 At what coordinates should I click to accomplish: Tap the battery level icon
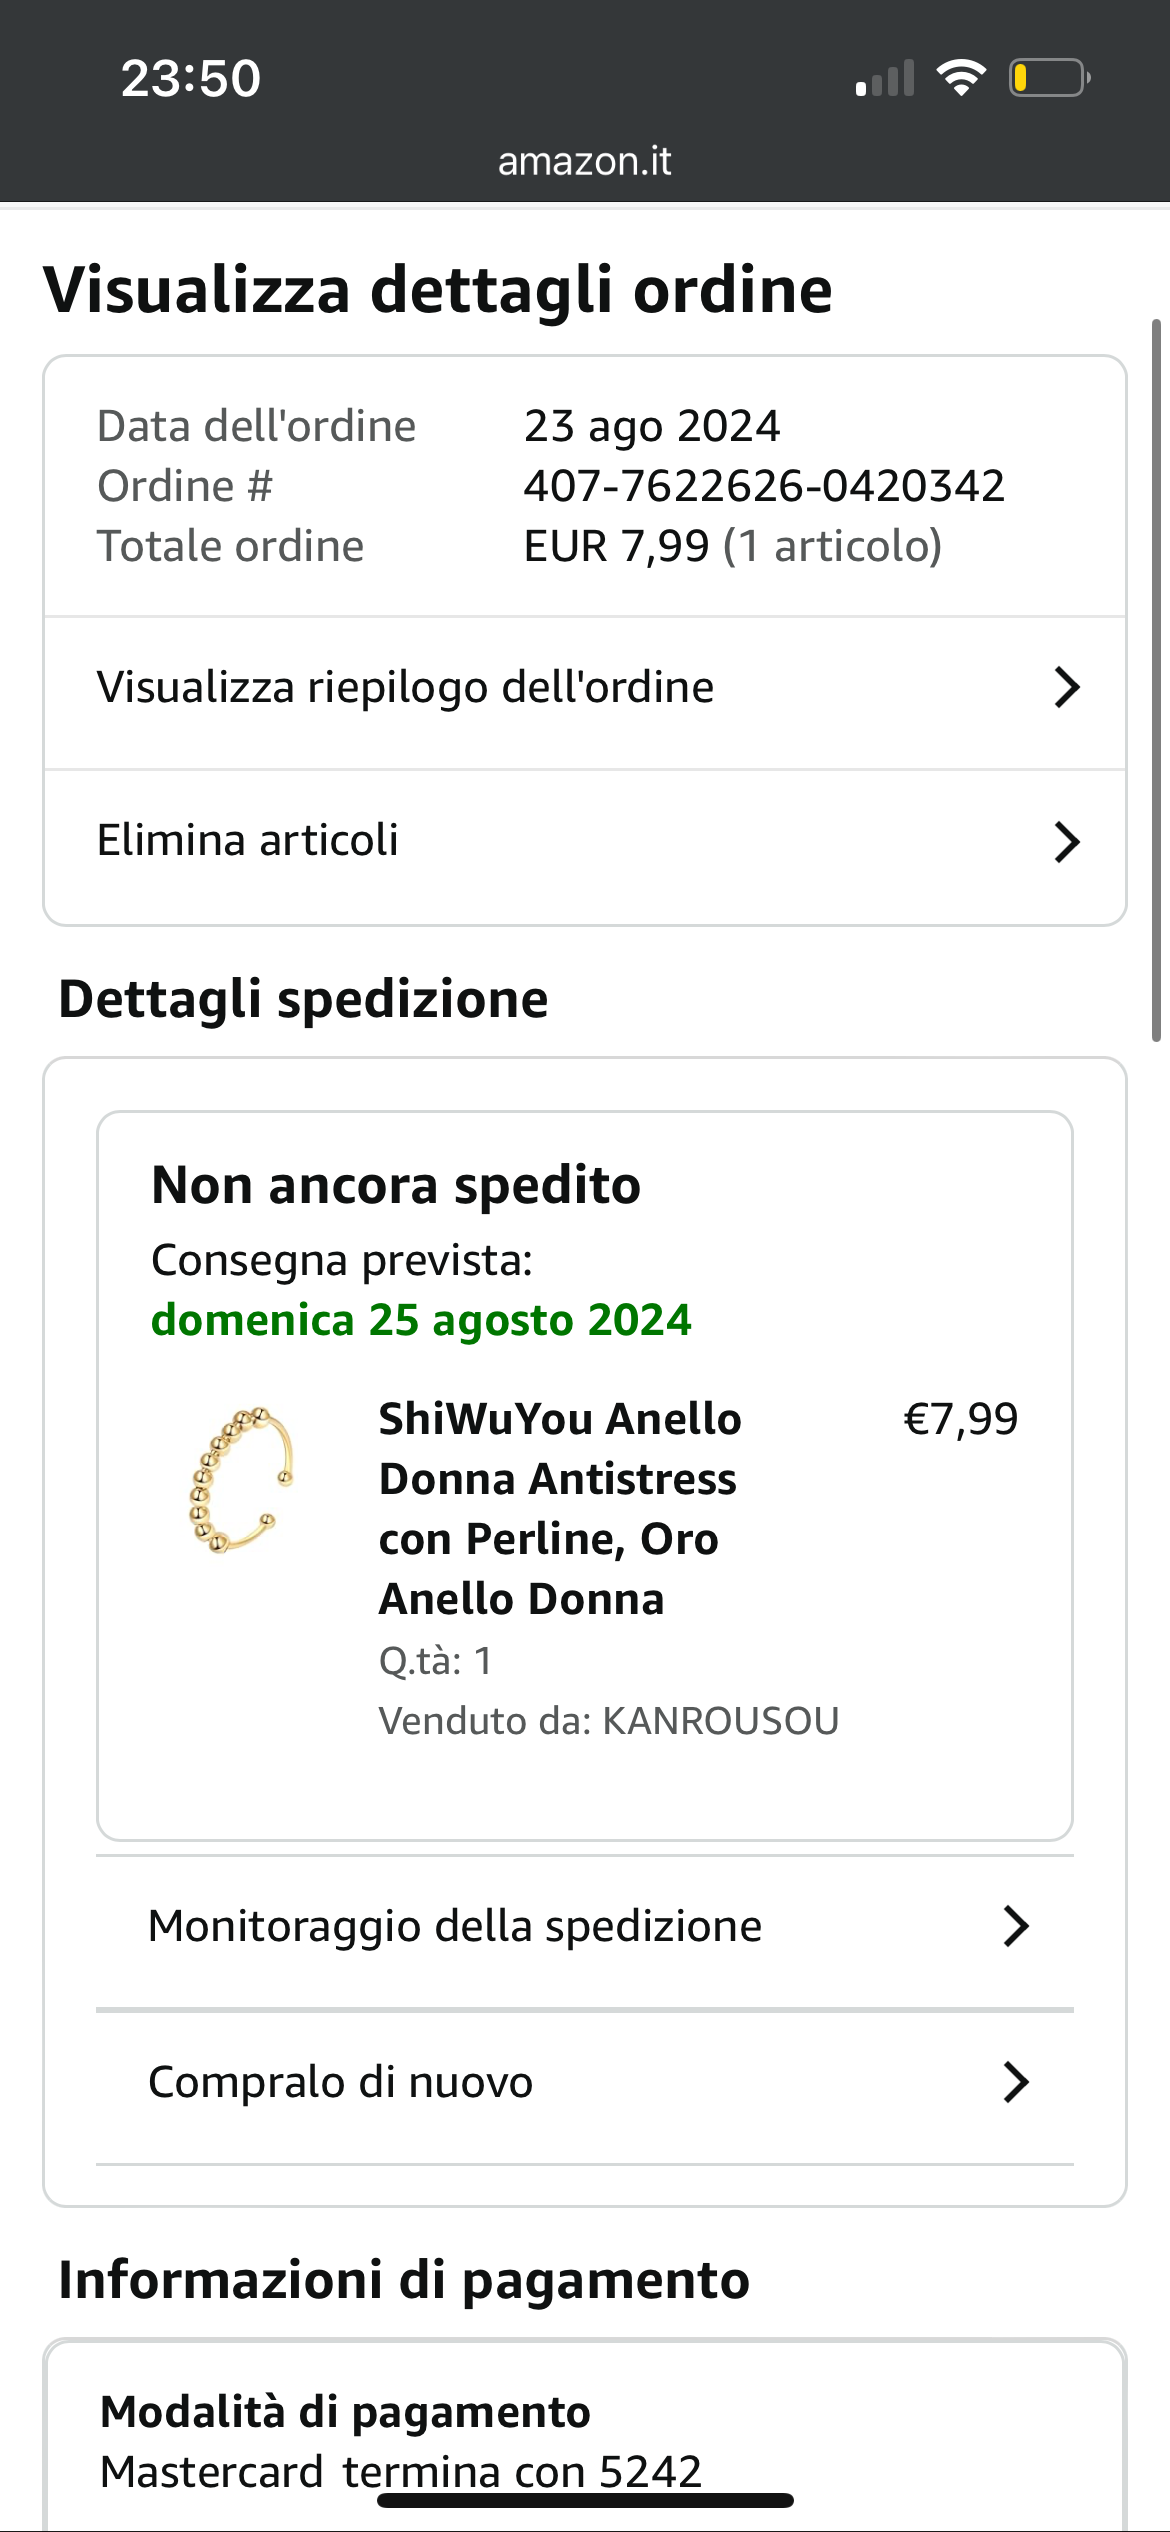click(x=1048, y=78)
